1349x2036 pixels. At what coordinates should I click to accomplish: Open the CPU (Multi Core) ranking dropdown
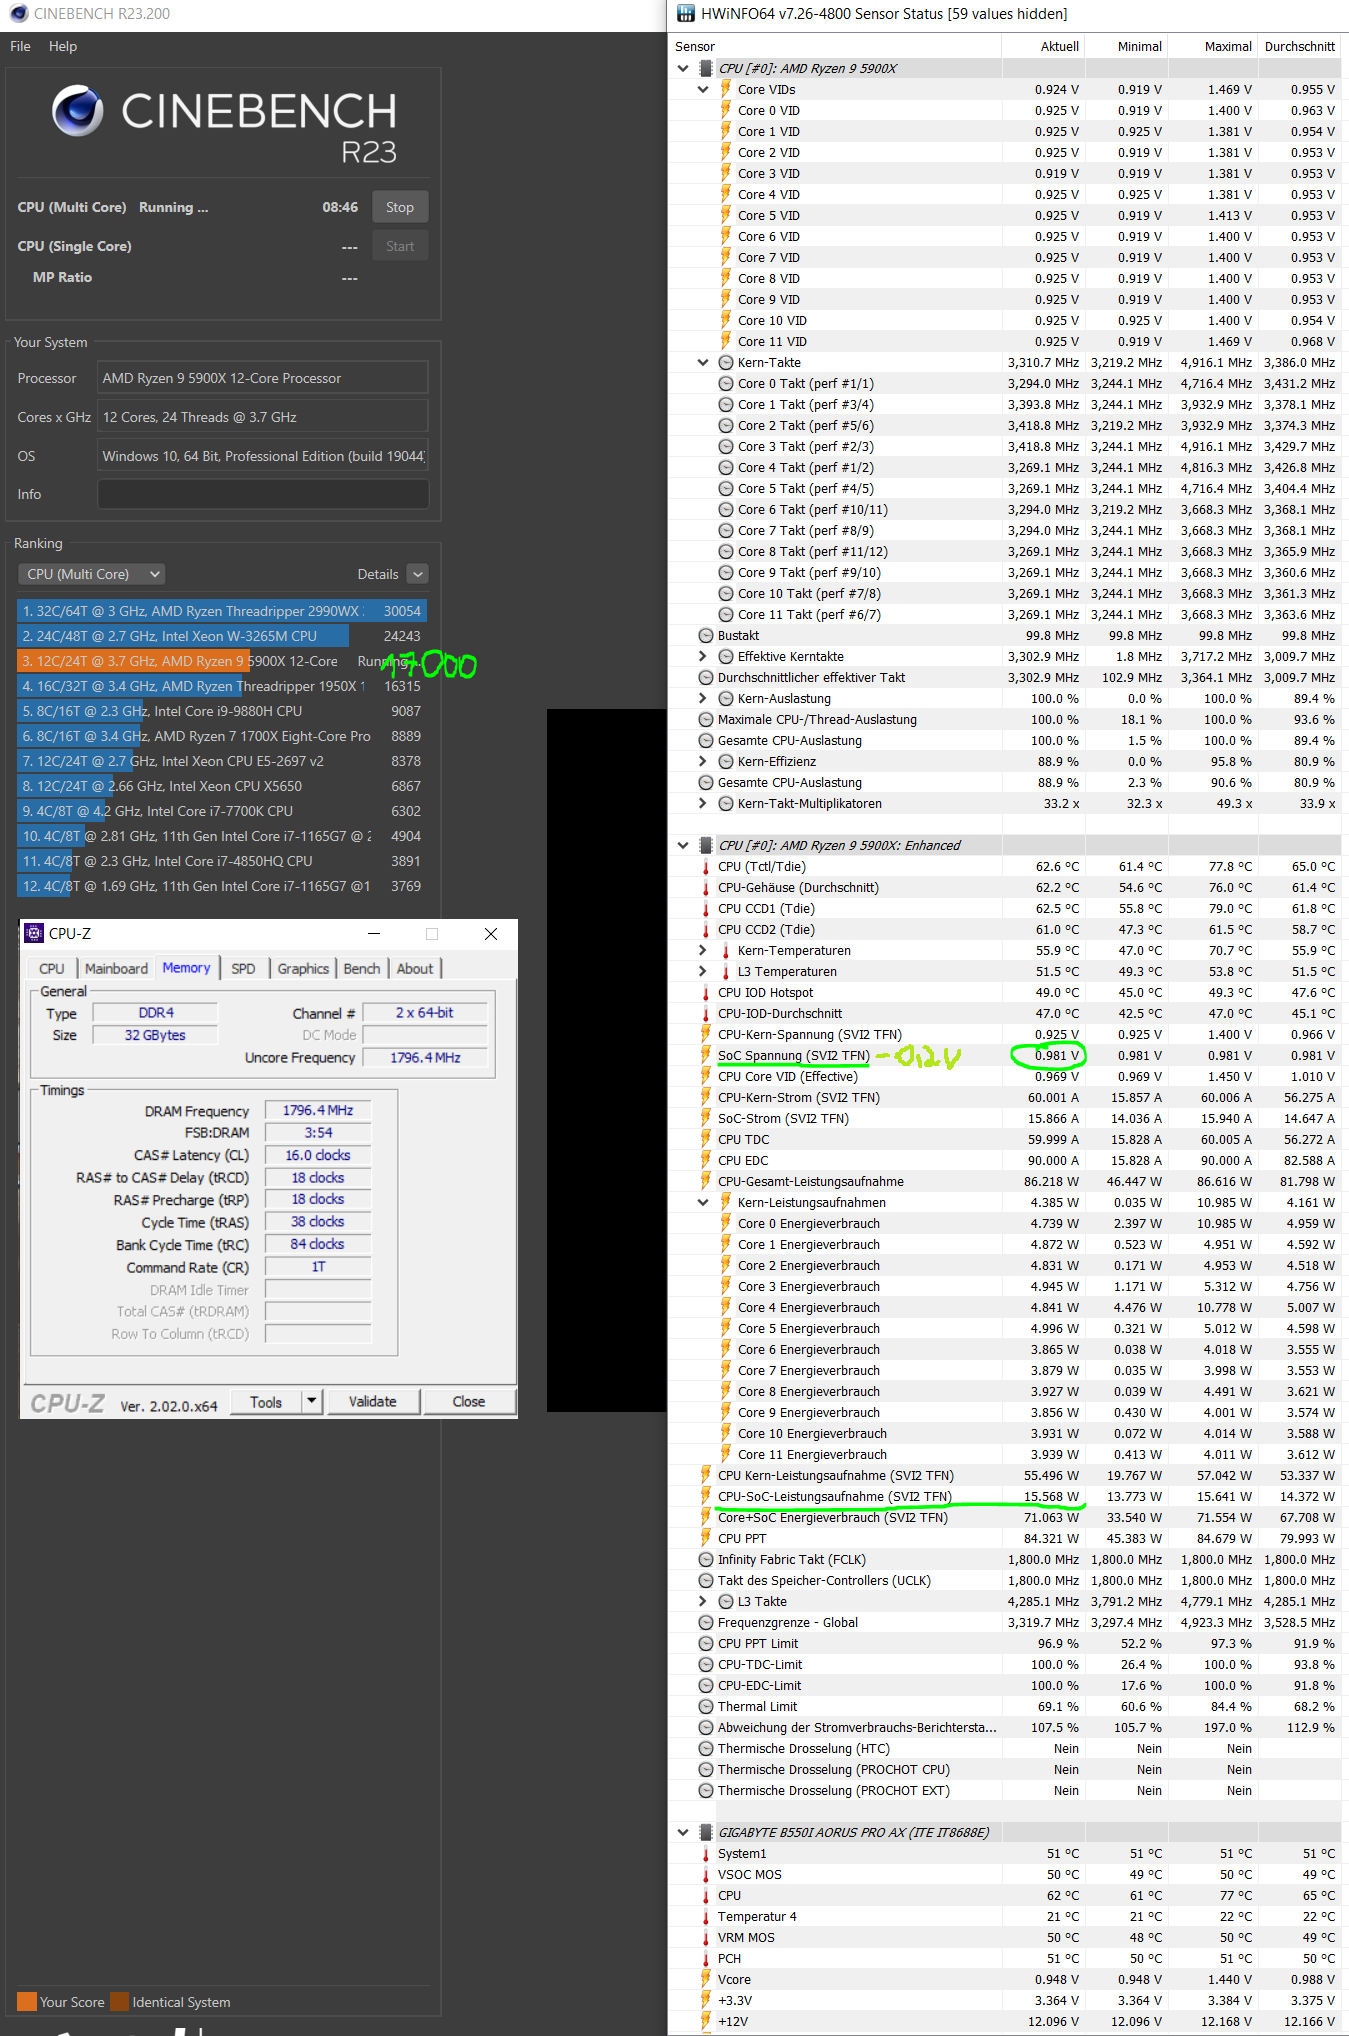click(x=92, y=574)
